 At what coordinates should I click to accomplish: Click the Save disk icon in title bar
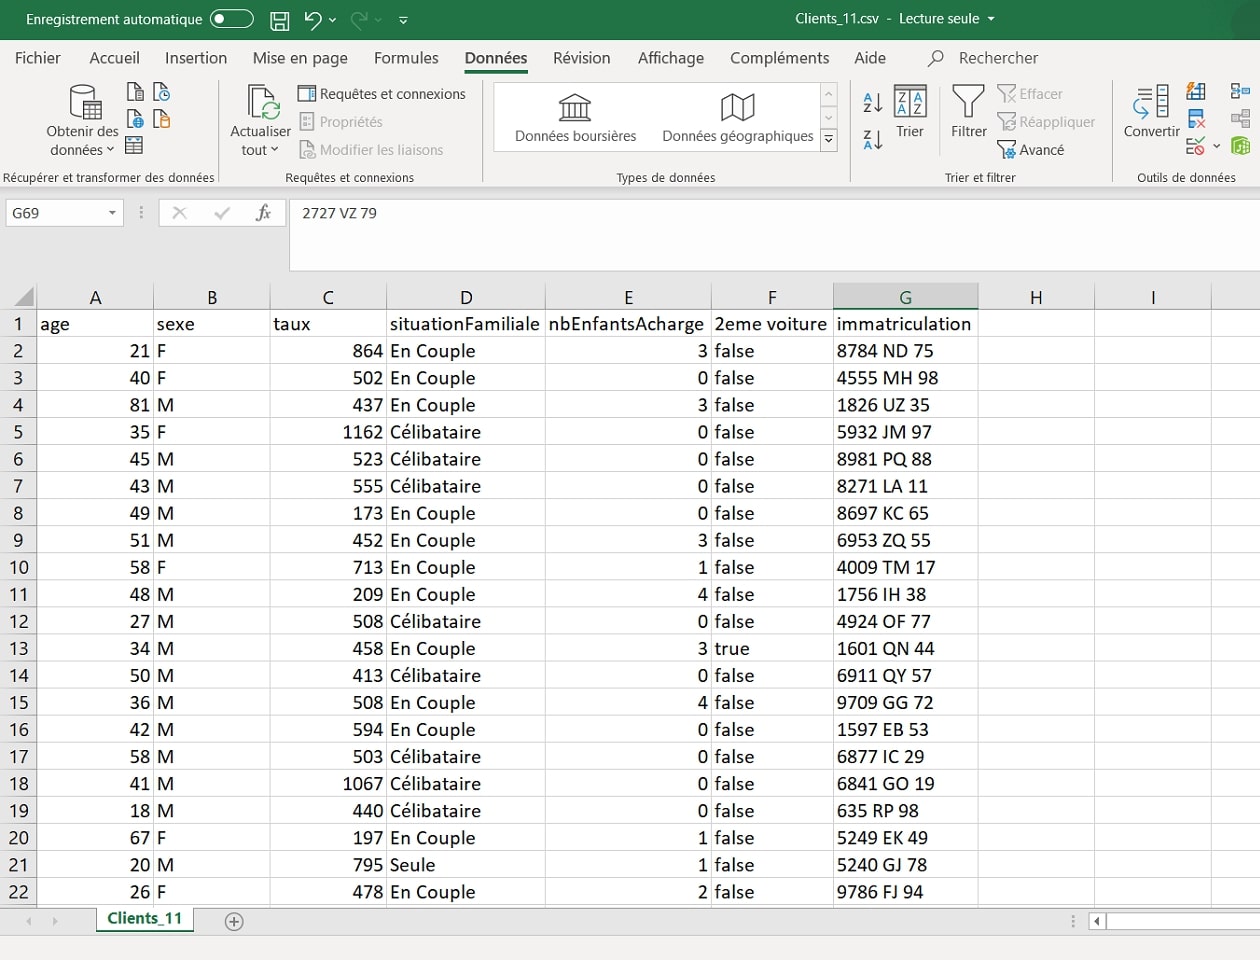[280, 20]
